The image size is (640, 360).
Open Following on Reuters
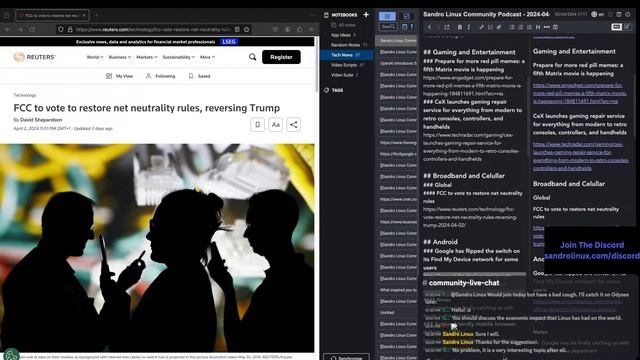(x=160, y=76)
